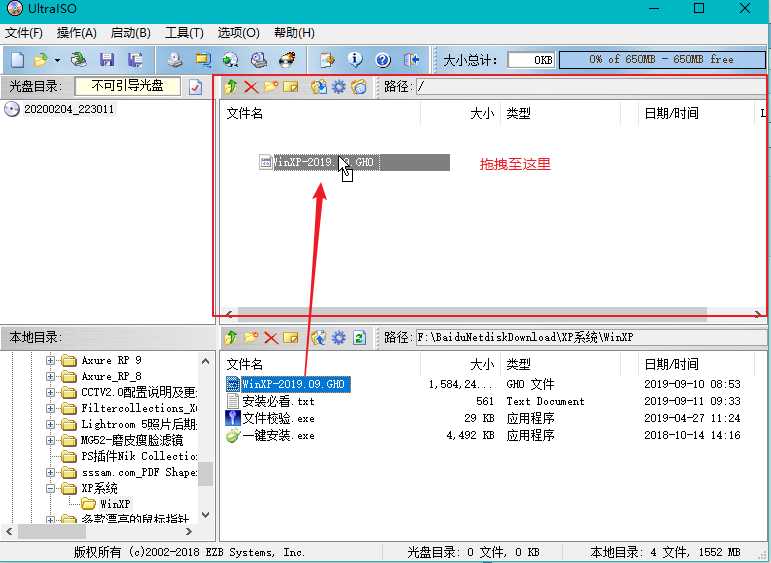Select the 一键安装.exe file

coord(278,436)
